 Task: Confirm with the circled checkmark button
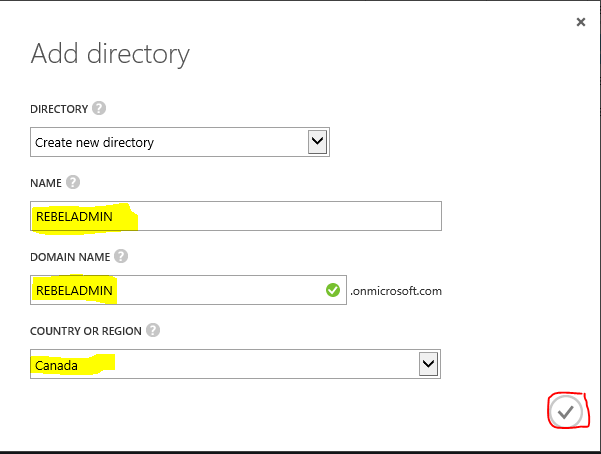pyautogui.click(x=566, y=412)
